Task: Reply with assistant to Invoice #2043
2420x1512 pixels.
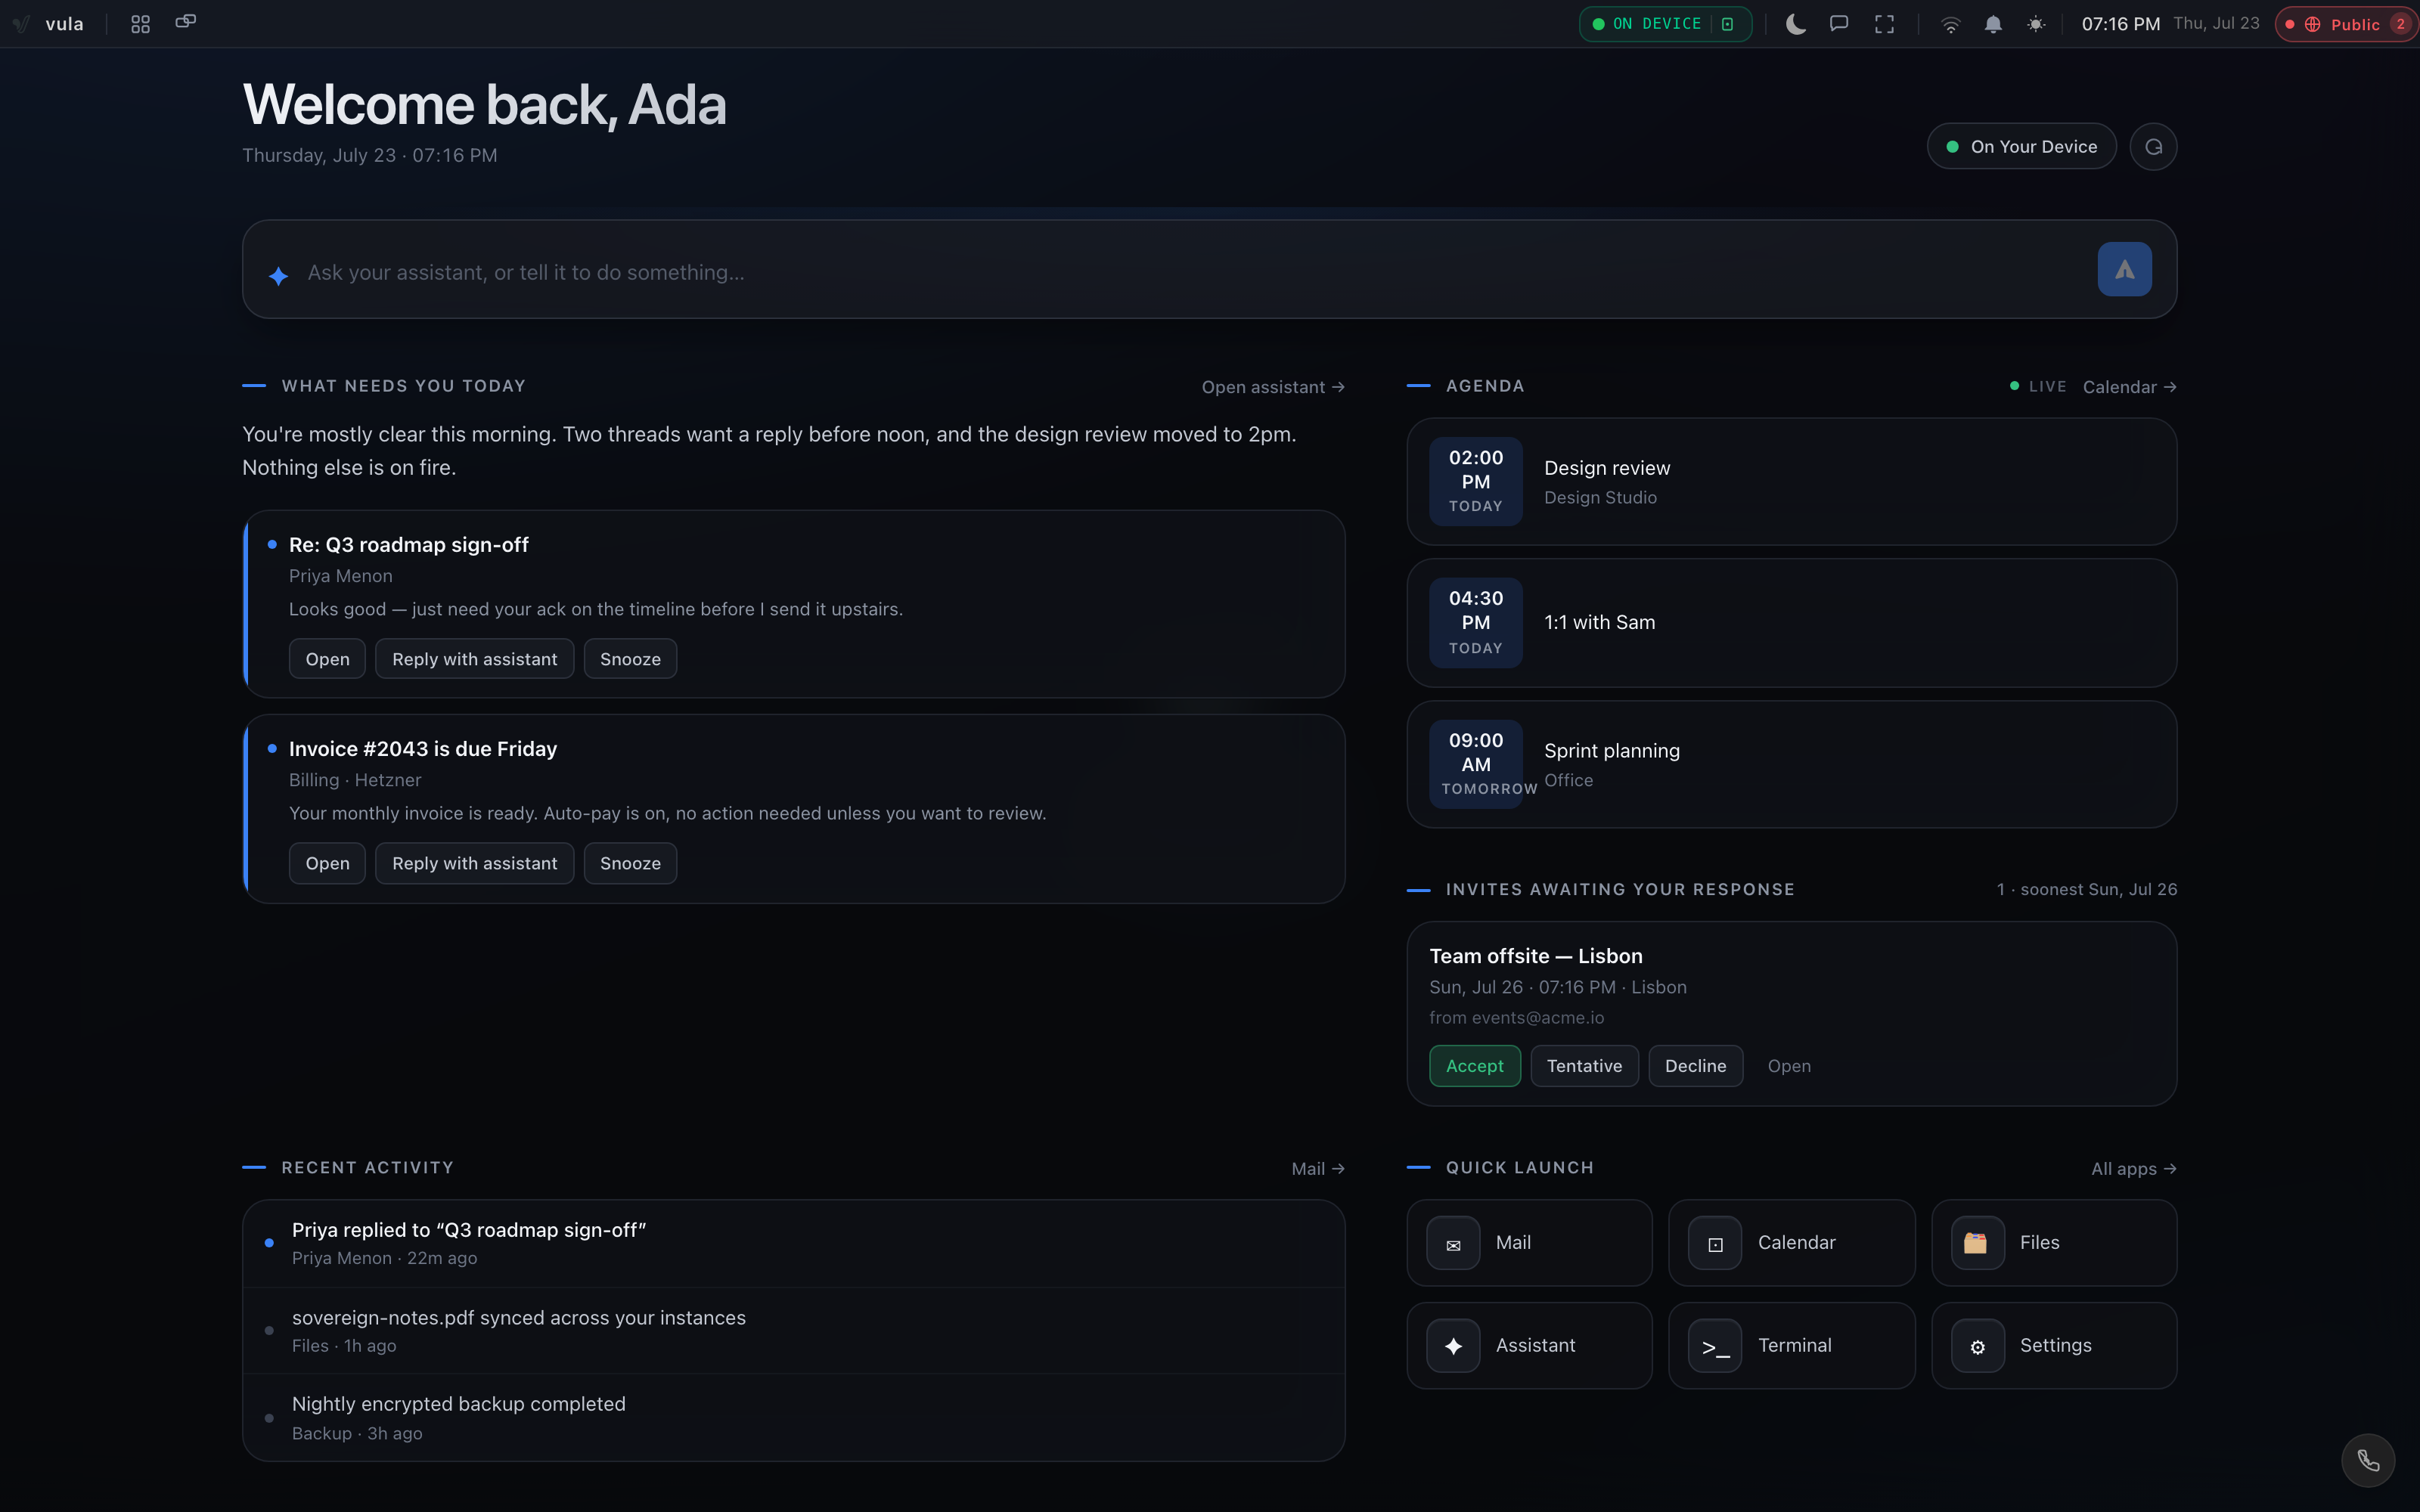Action: [474, 863]
